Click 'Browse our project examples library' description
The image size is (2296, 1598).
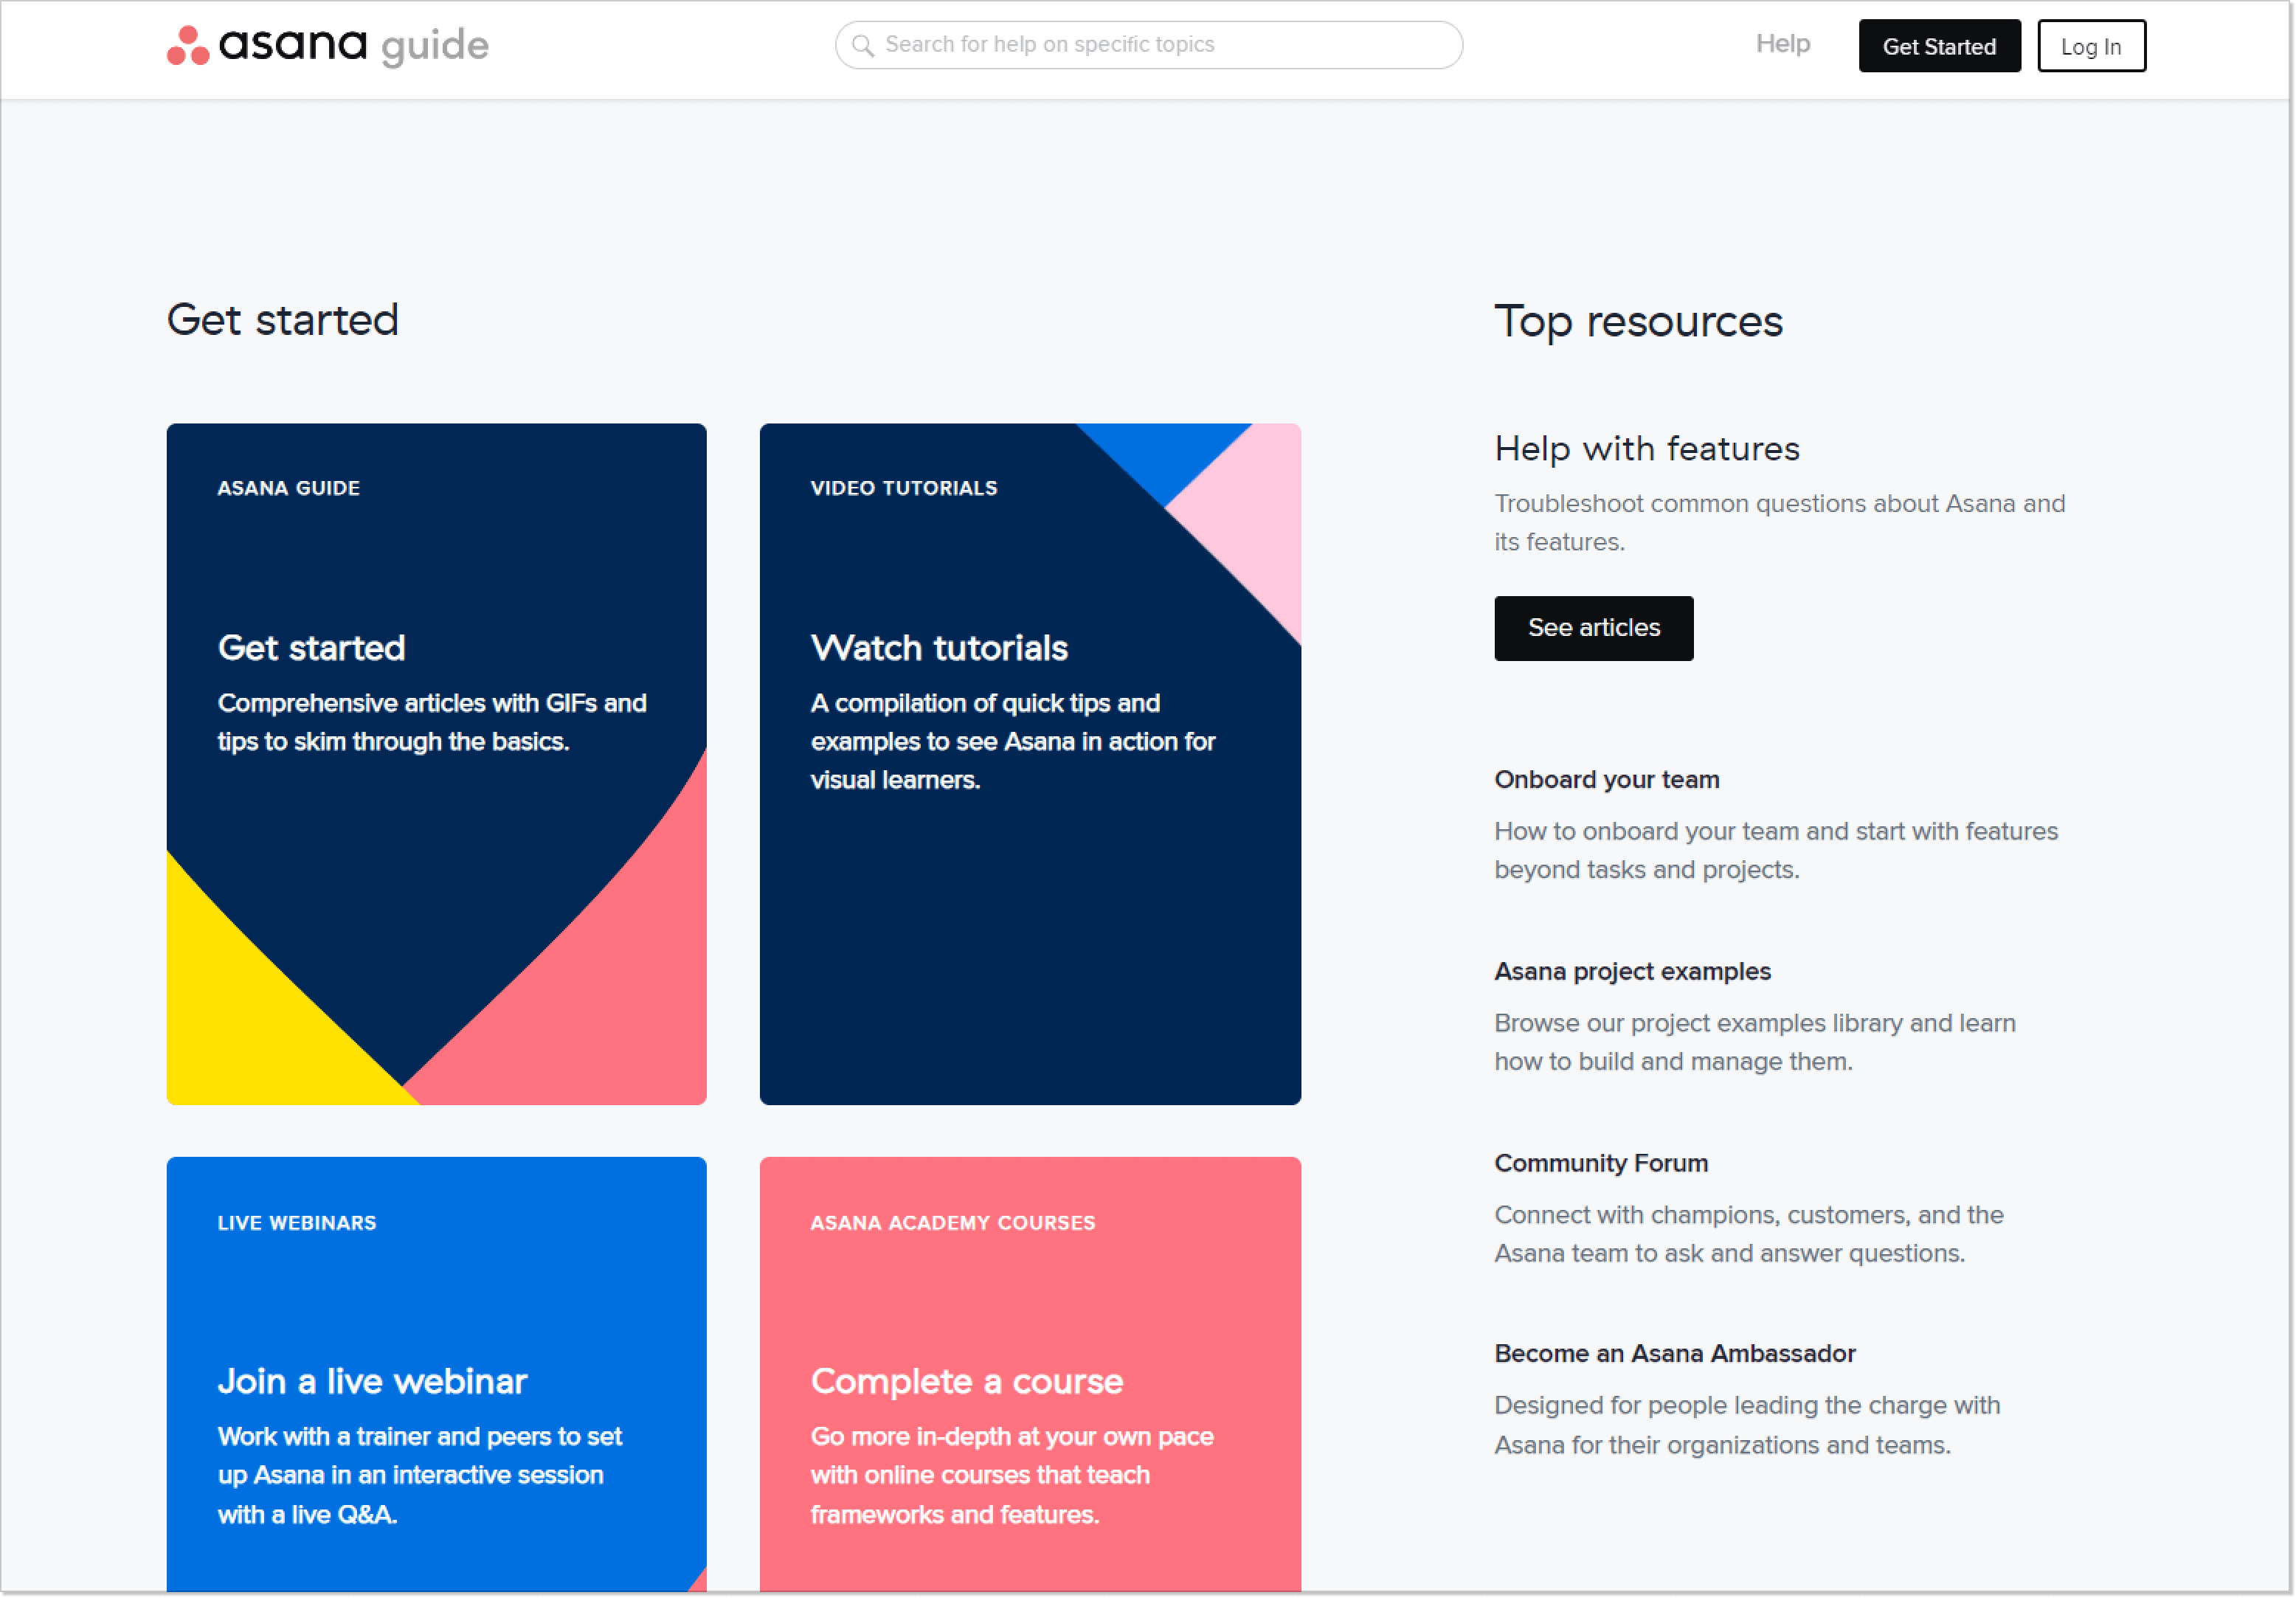[x=1755, y=1042]
